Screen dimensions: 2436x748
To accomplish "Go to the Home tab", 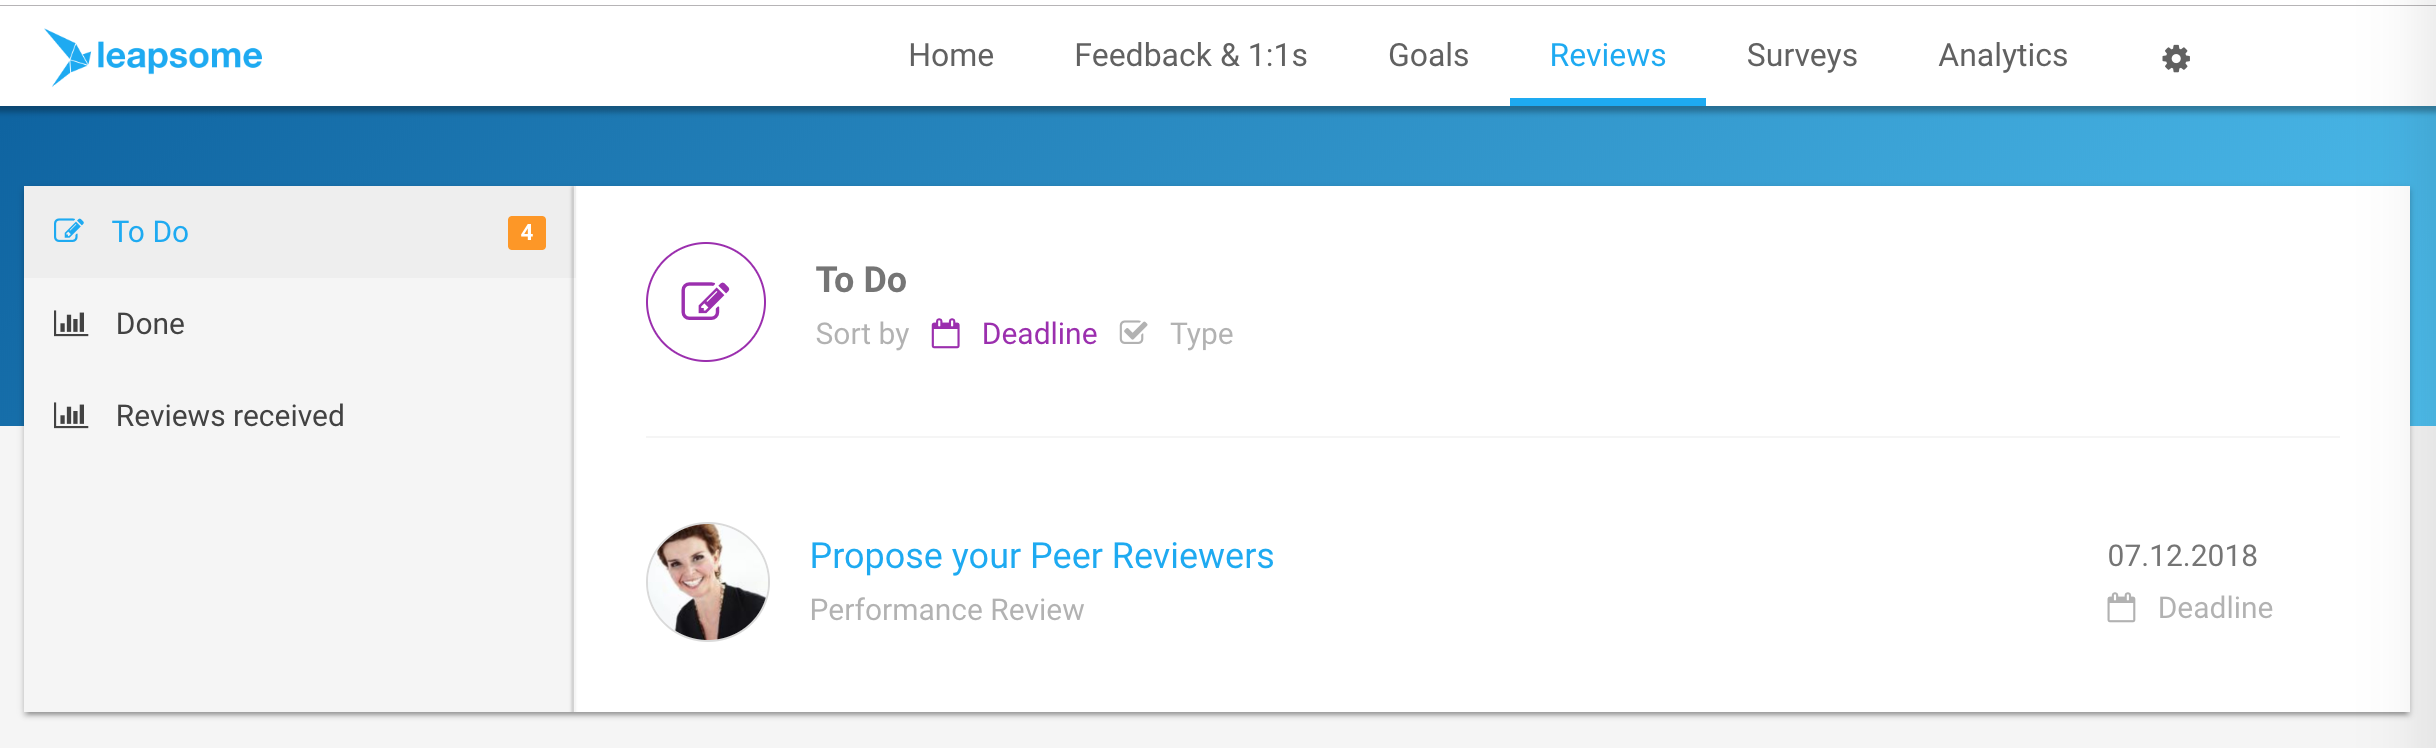I will (951, 56).
